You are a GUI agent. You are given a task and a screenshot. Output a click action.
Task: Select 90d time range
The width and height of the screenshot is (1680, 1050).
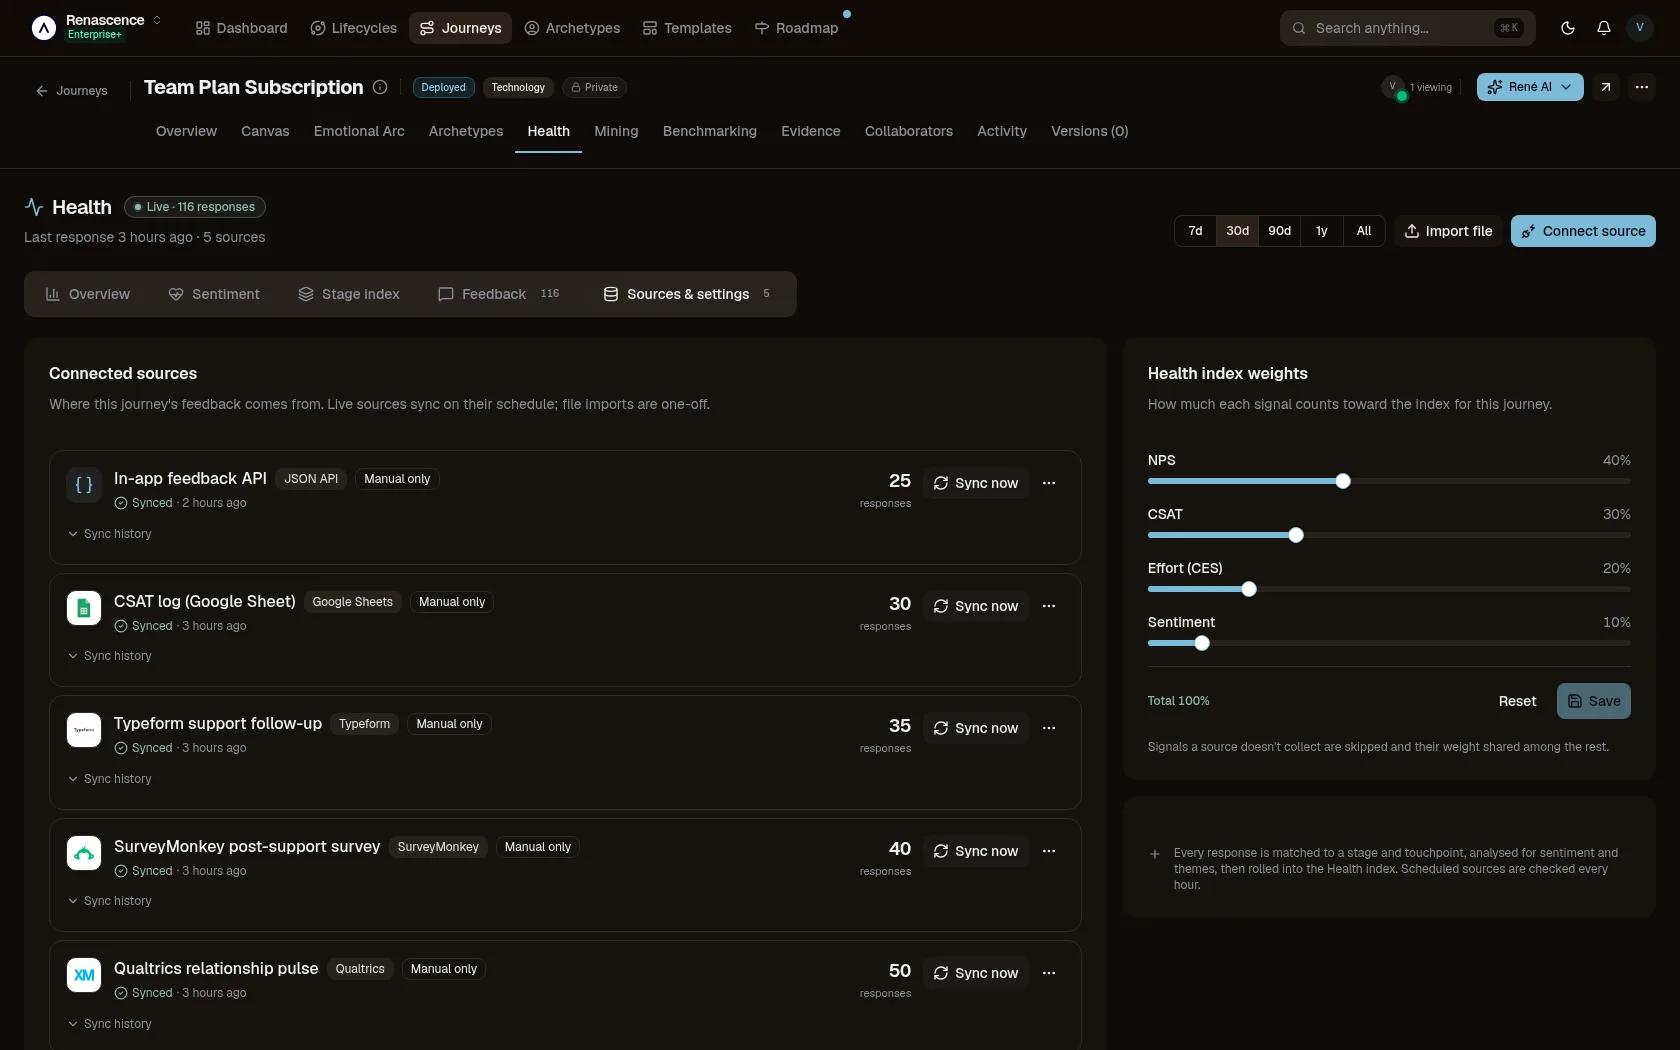click(1279, 231)
